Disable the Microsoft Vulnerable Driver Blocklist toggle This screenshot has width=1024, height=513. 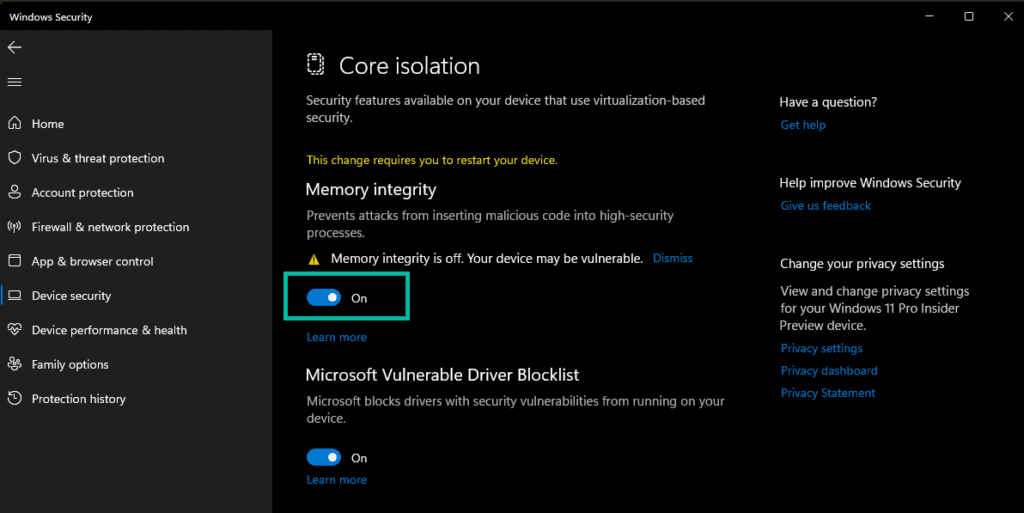(324, 458)
